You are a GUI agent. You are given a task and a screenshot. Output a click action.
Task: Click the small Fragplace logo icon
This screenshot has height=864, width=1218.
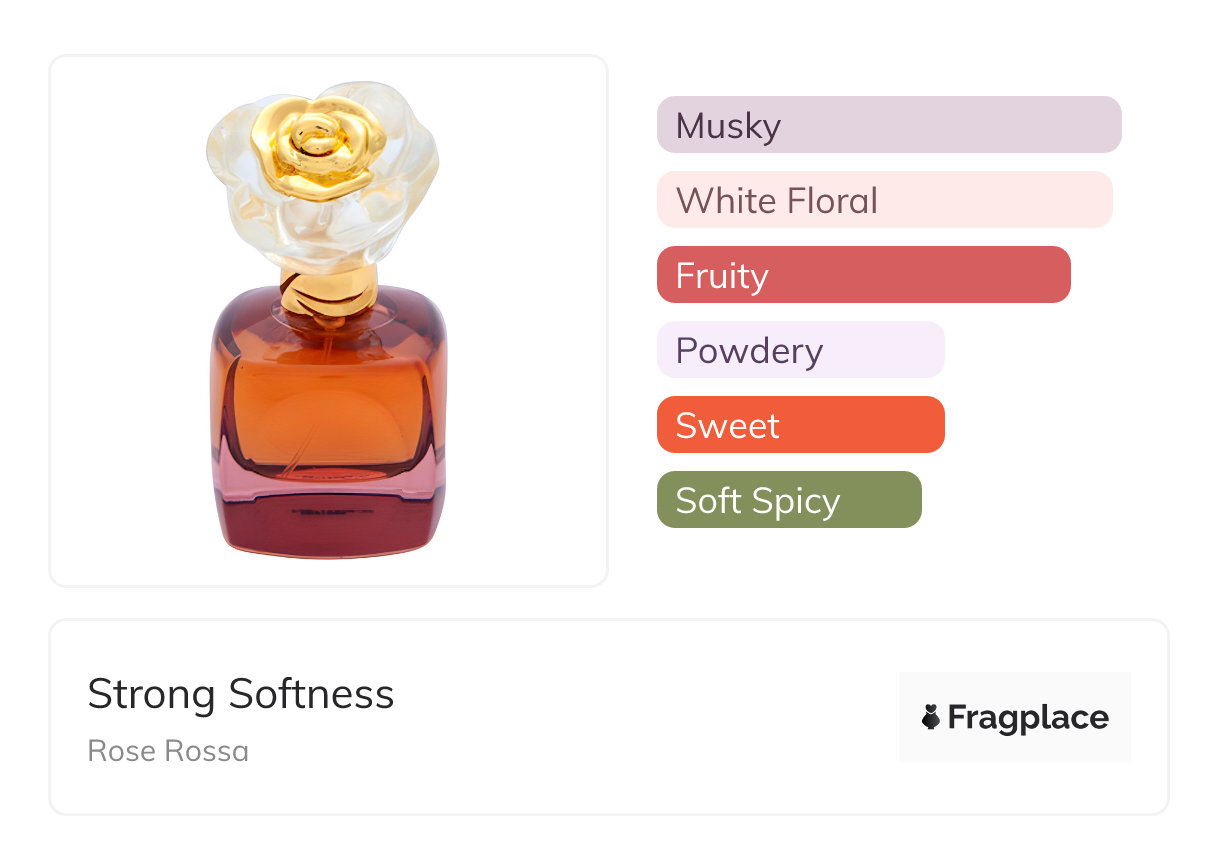pyautogui.click(x=931, y=717)
